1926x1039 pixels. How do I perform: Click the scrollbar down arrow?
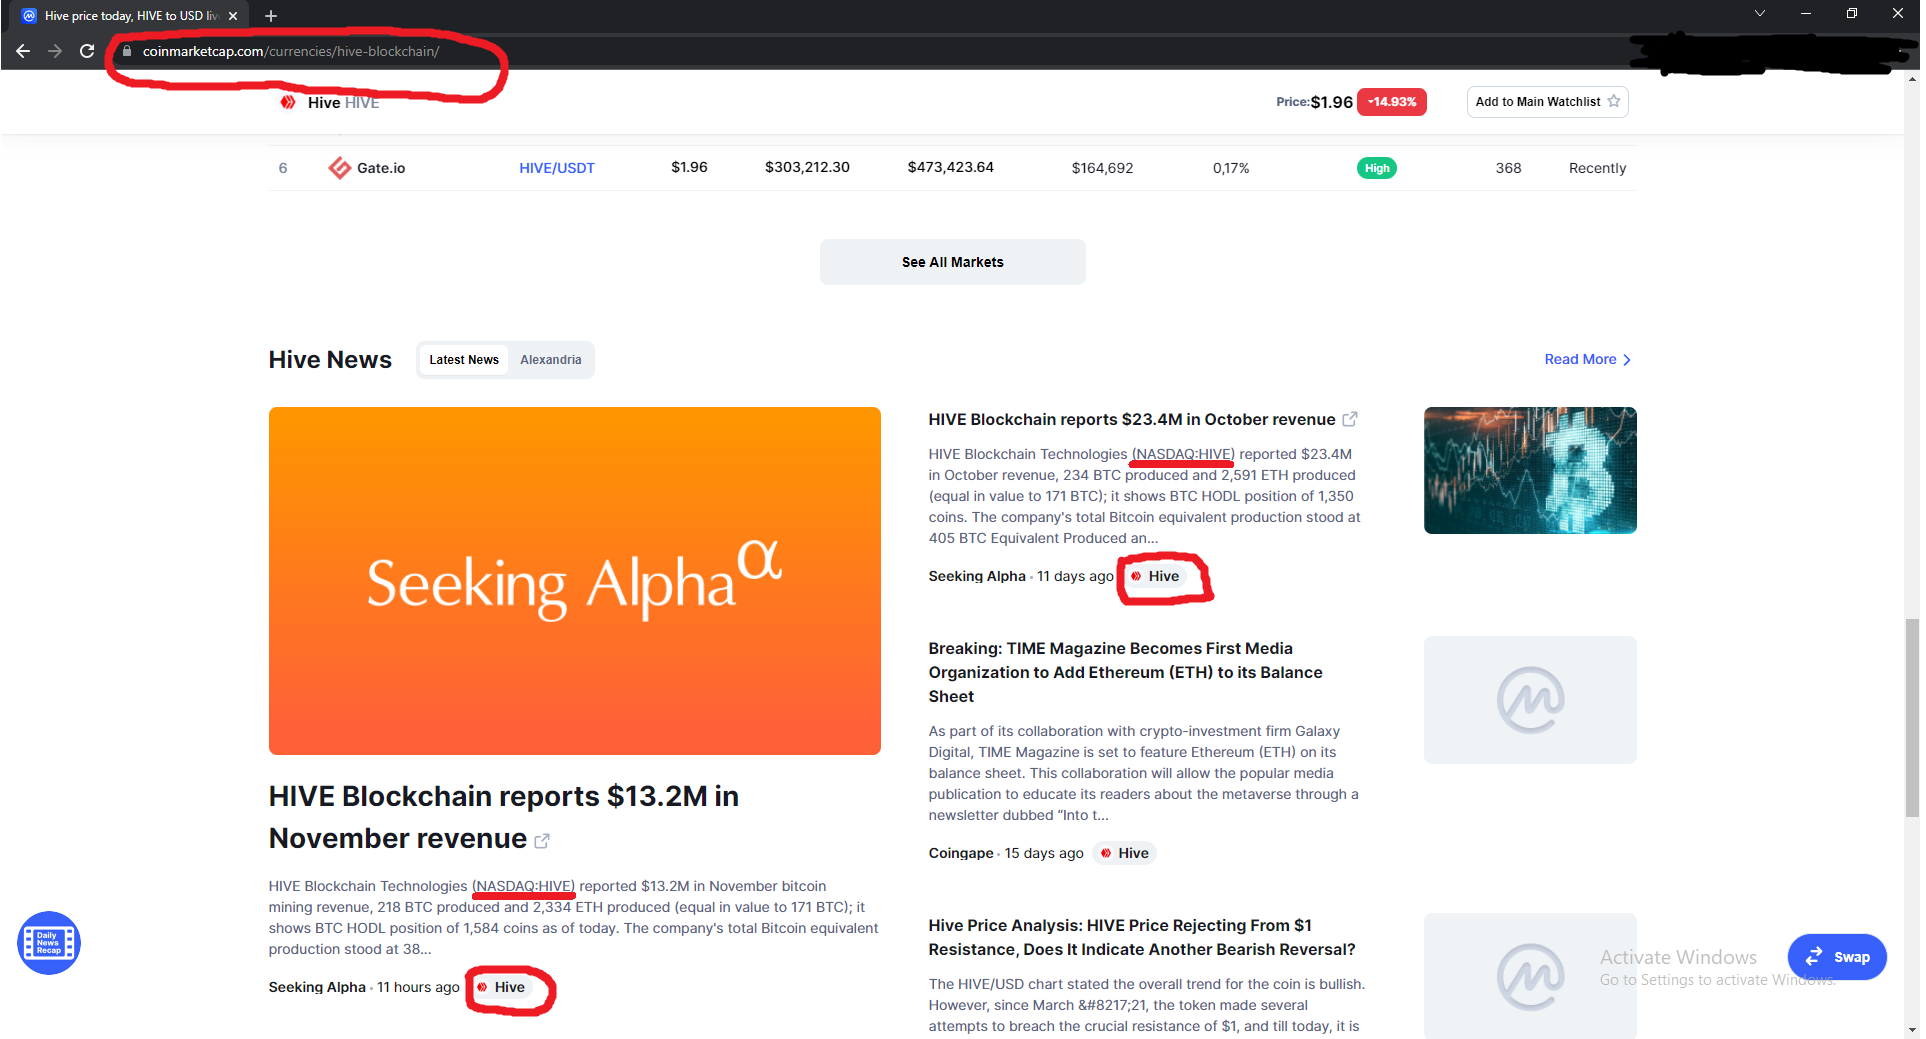click(x=1912, y=1029)
